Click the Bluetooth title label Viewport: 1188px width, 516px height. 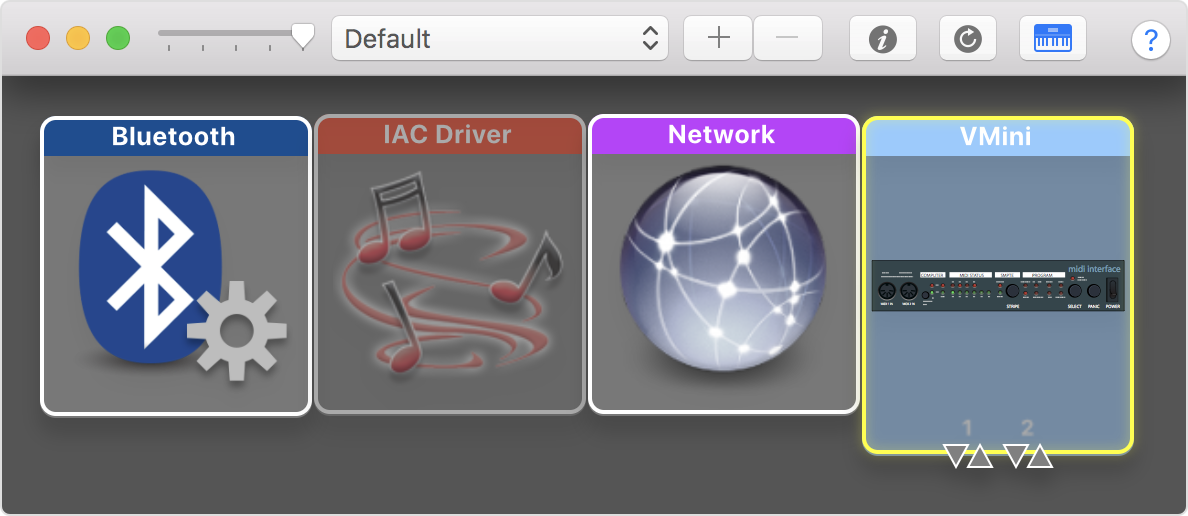[x=174, y=136]
